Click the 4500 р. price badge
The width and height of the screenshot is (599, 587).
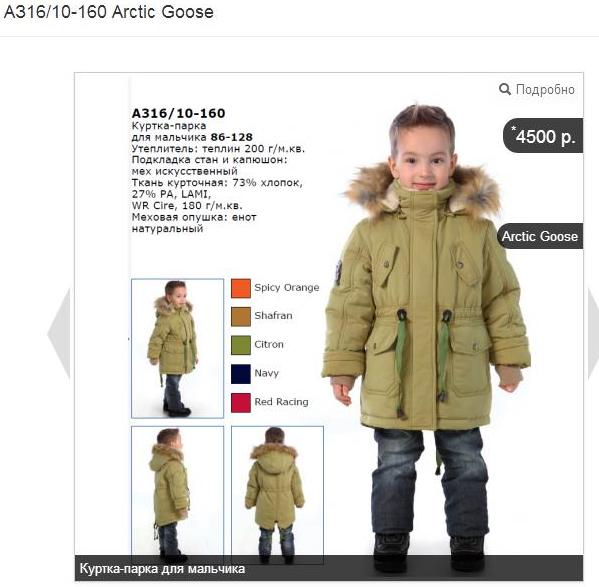[543, 136]
